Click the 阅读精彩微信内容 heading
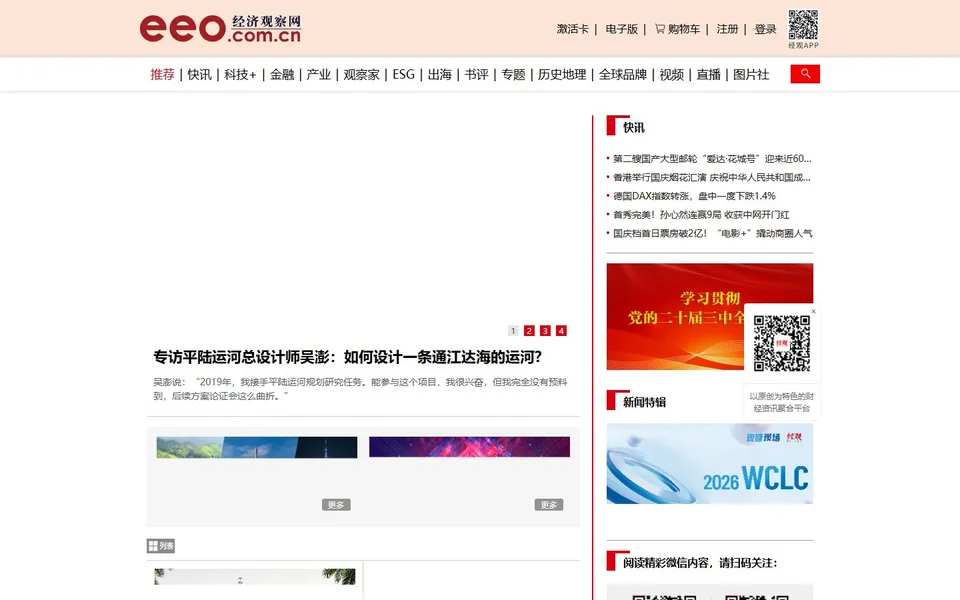 click(700, 563)
